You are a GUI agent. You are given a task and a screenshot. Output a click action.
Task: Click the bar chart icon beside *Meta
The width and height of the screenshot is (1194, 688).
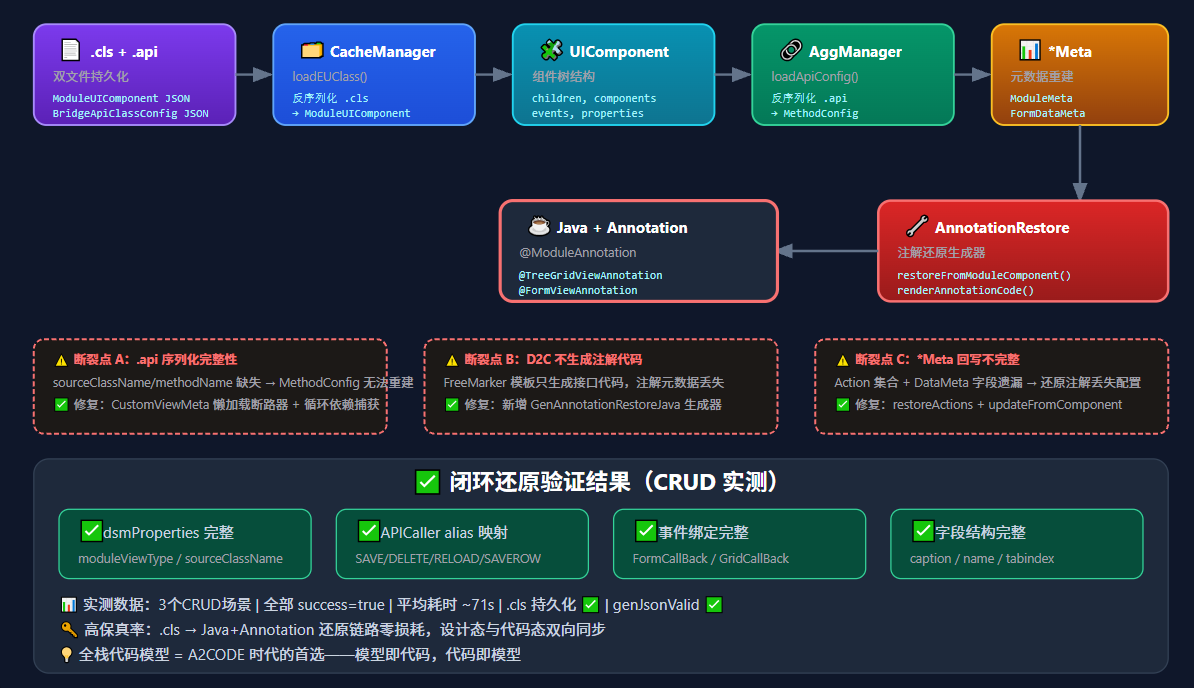click(x=1030, y=50)
